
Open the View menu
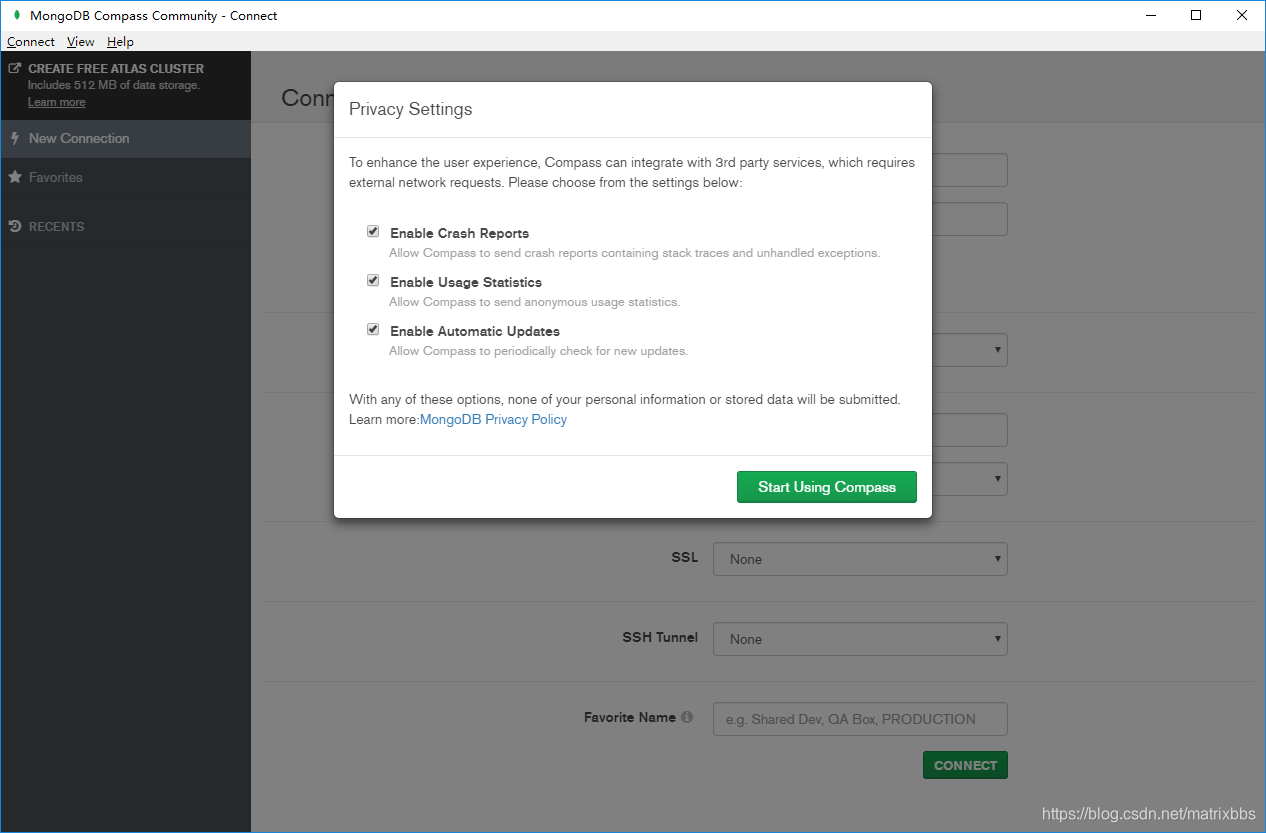pyautogui.click(x=81, y=42)
